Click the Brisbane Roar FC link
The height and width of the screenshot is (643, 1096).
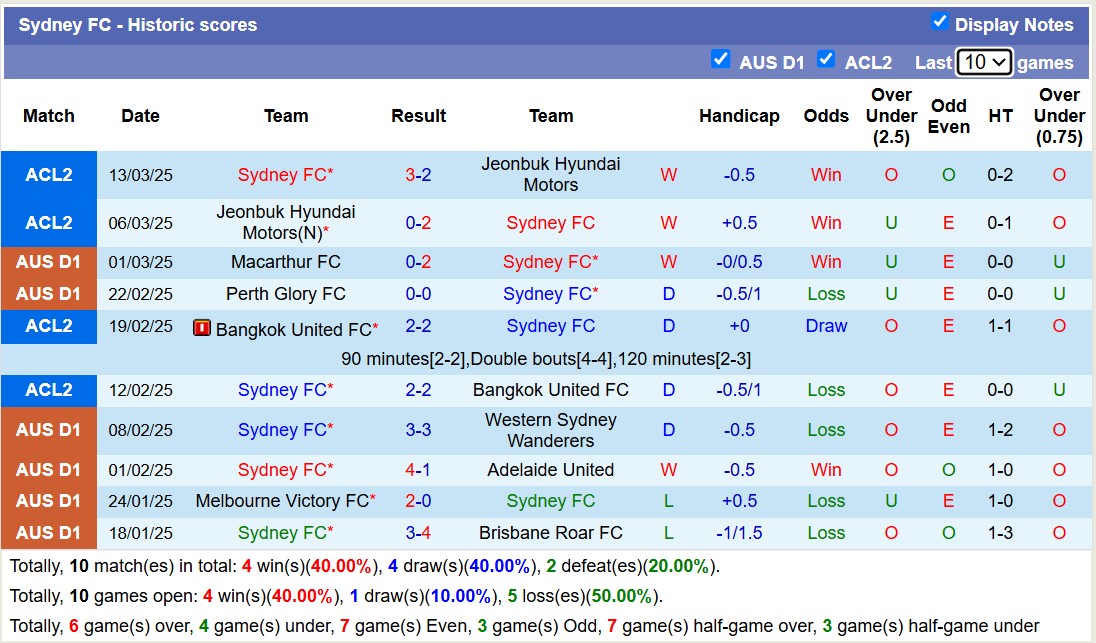pyautogui.click(x=551, y=533)
